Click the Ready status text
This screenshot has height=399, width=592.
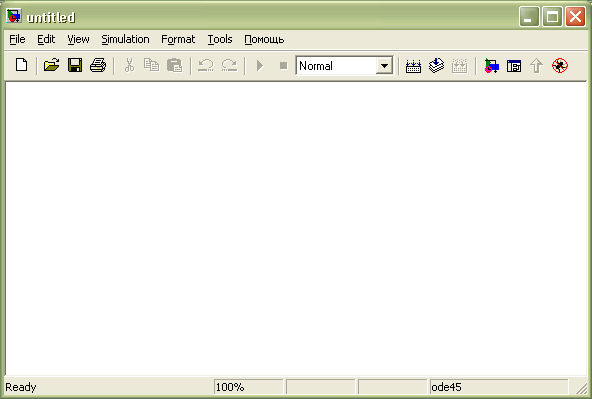pos(21,387)
